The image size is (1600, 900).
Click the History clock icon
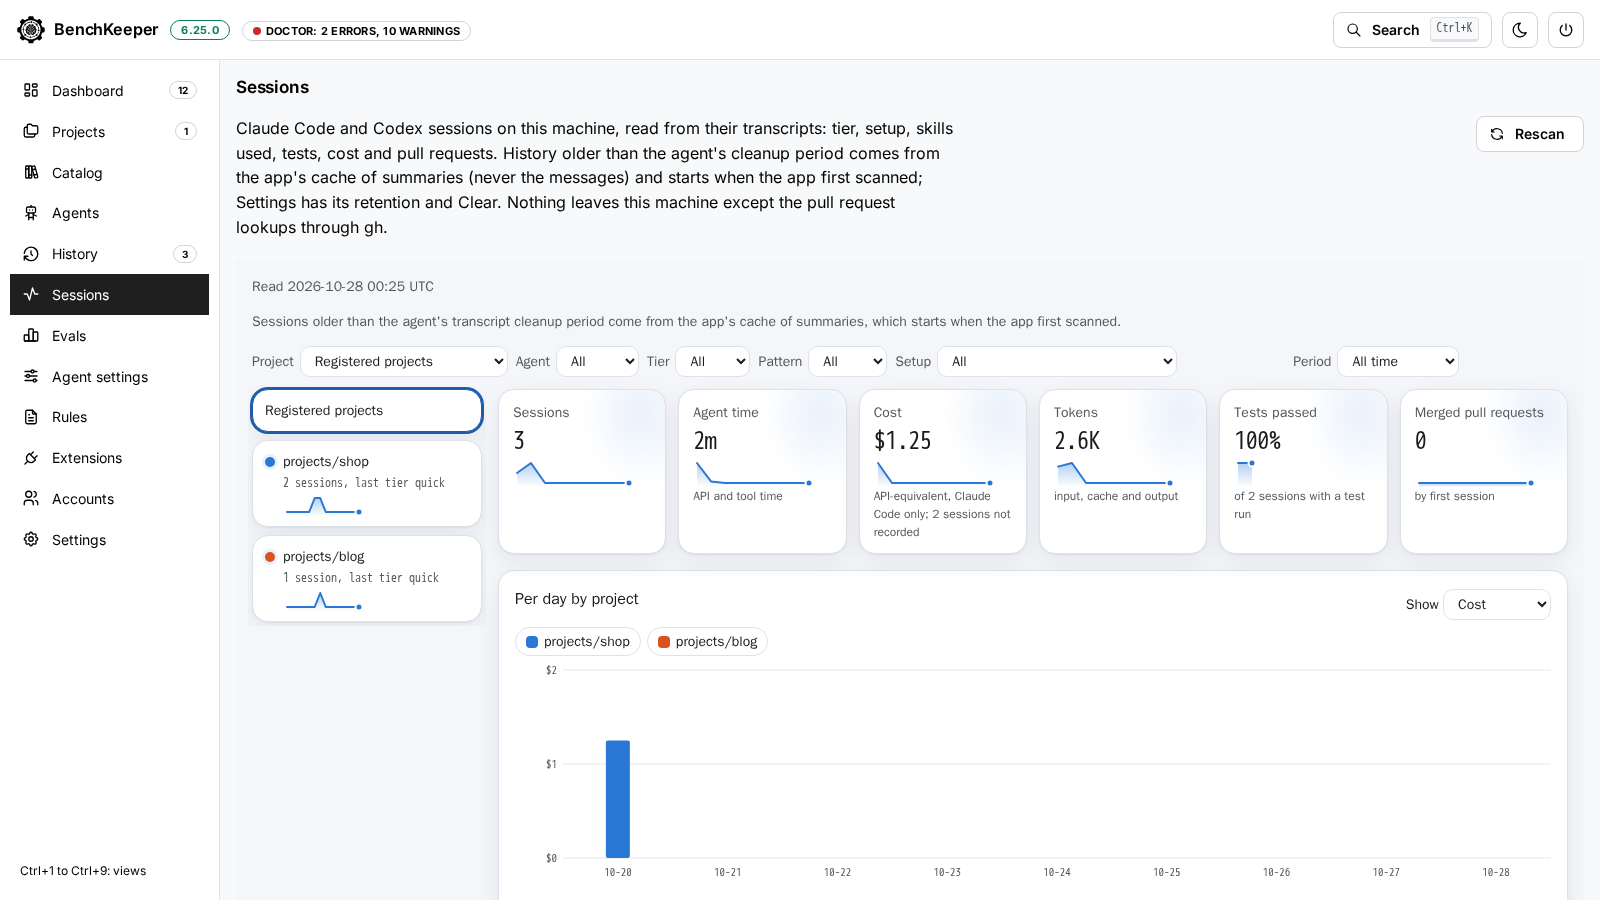tap(31, 254)
